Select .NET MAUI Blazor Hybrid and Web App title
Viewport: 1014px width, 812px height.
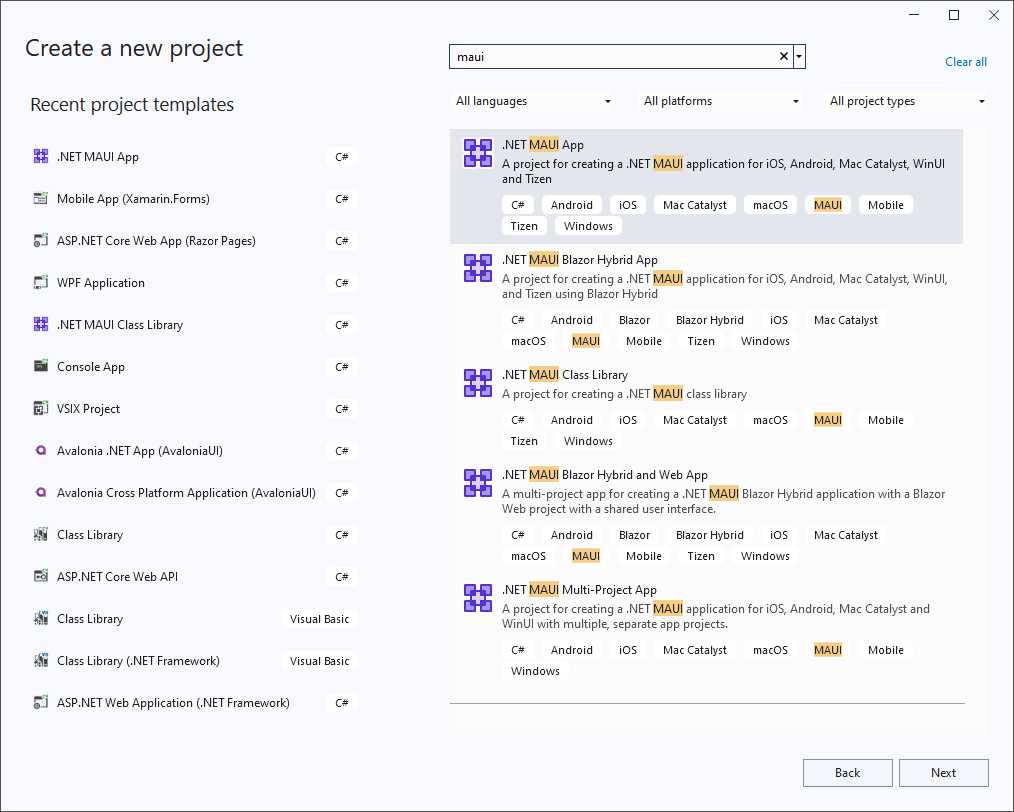(x=605, y=475)
